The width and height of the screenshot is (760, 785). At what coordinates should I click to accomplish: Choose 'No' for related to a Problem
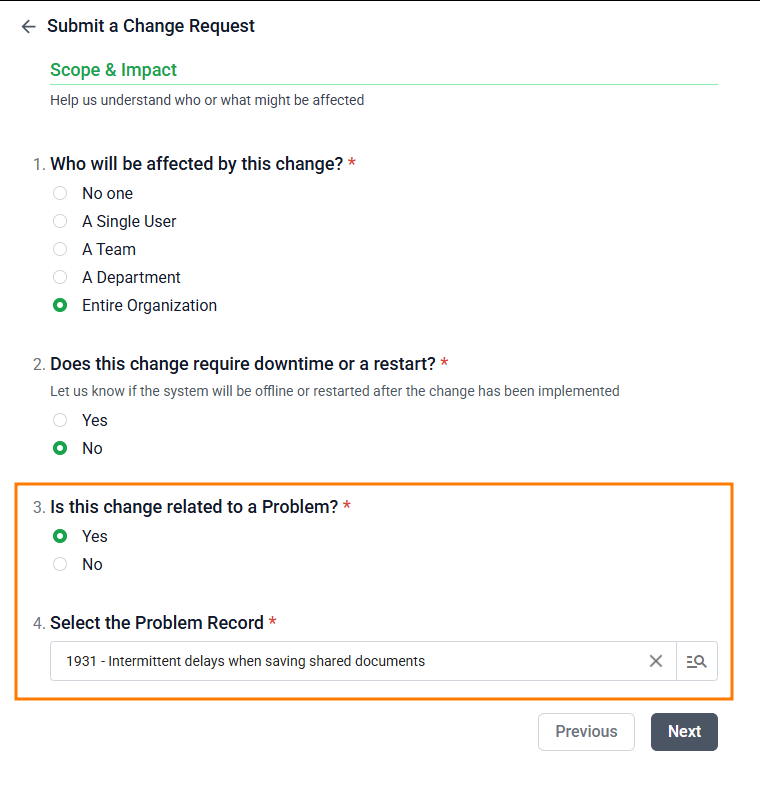click(x=60, y=564)
